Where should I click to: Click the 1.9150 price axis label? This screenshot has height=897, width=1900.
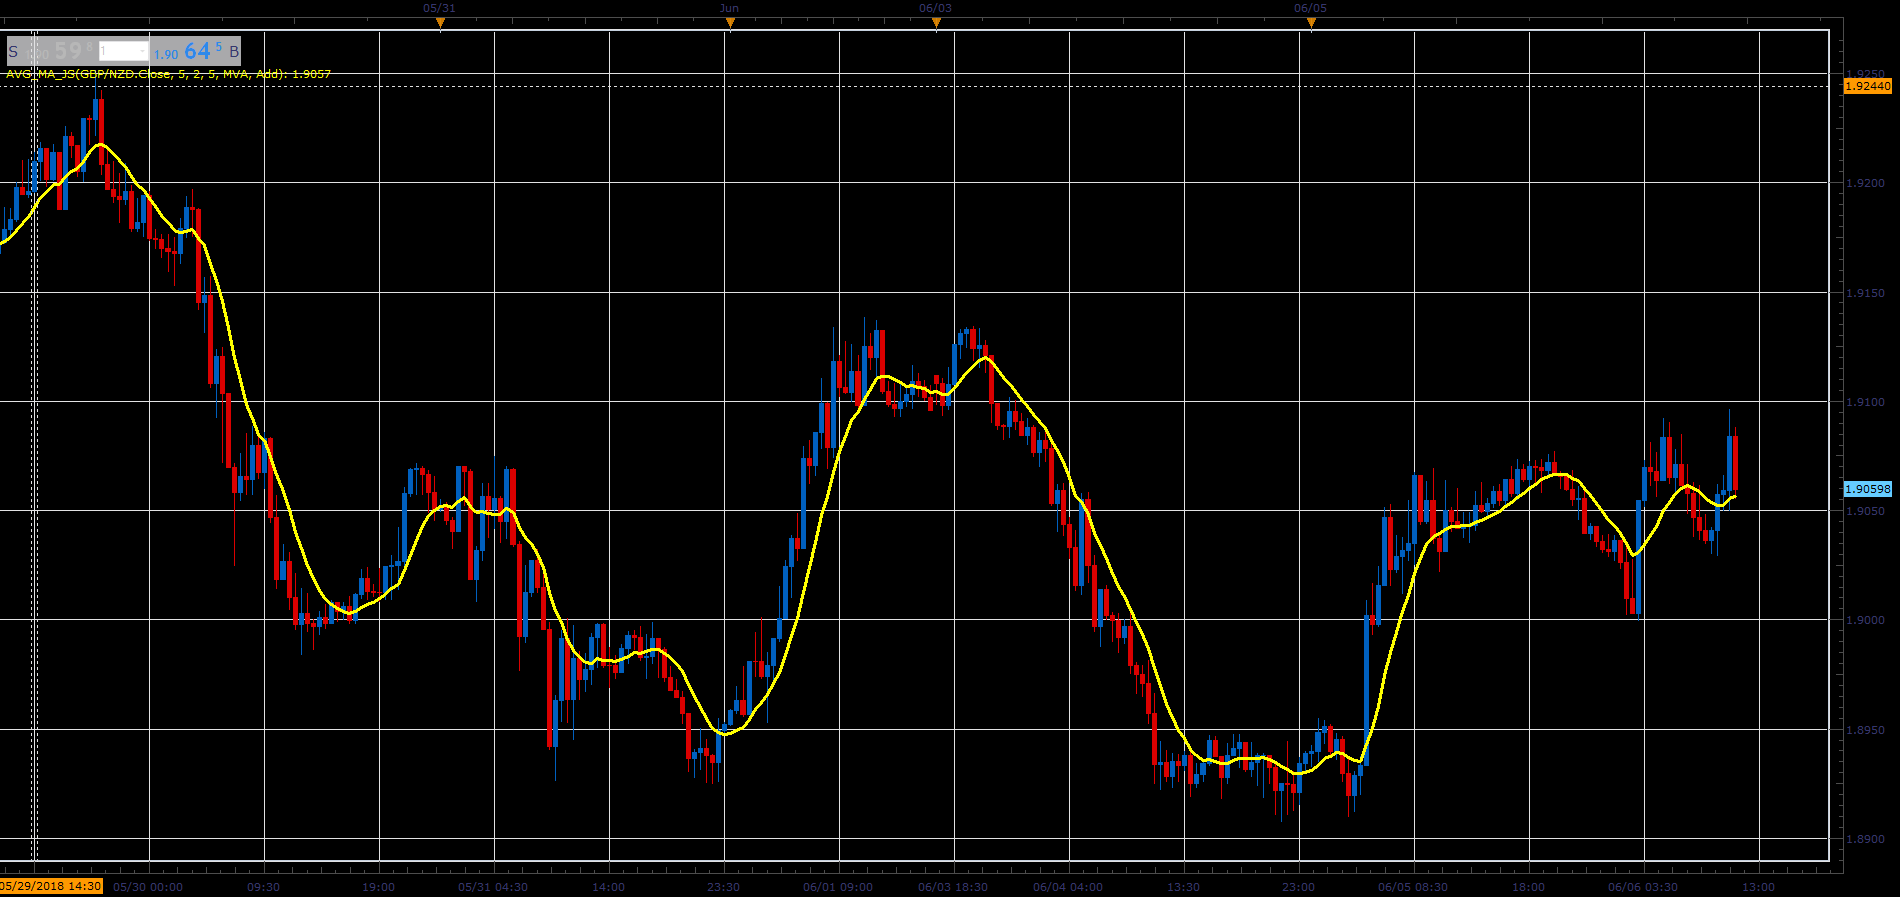[x=1866, y=293]
